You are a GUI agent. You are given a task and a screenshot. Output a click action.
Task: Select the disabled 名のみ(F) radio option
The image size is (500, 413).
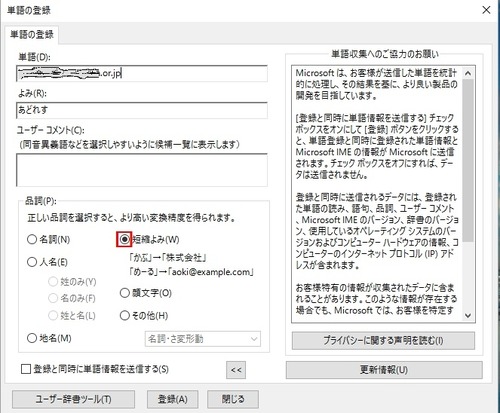coord(53,298)
